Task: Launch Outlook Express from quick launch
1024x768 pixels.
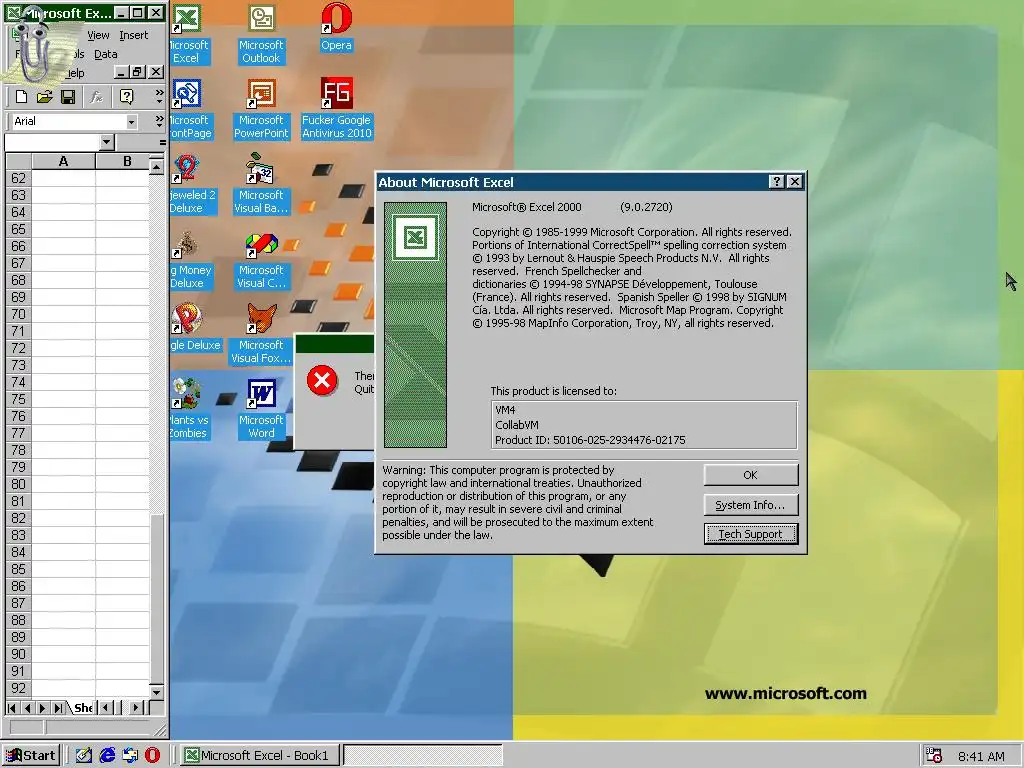Action: click(130, 756)
